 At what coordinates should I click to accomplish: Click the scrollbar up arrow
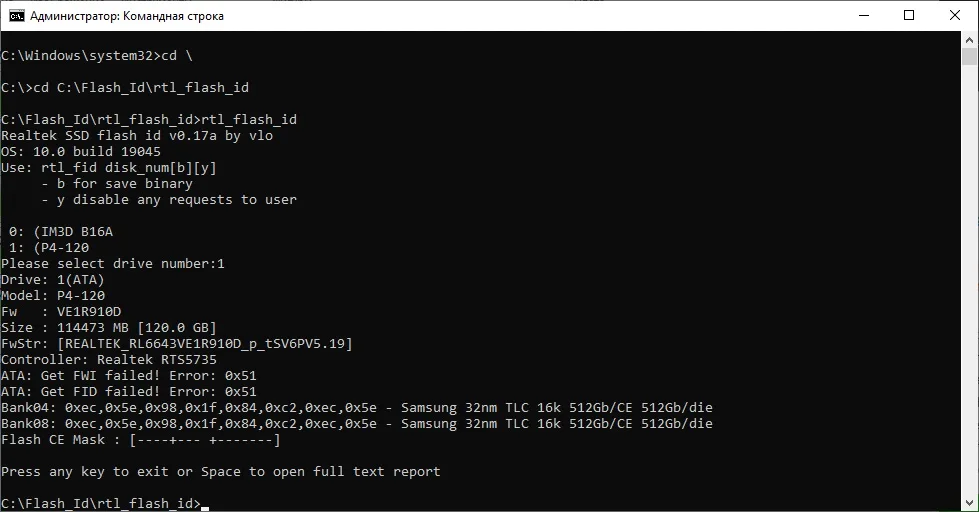click(969, 39)
